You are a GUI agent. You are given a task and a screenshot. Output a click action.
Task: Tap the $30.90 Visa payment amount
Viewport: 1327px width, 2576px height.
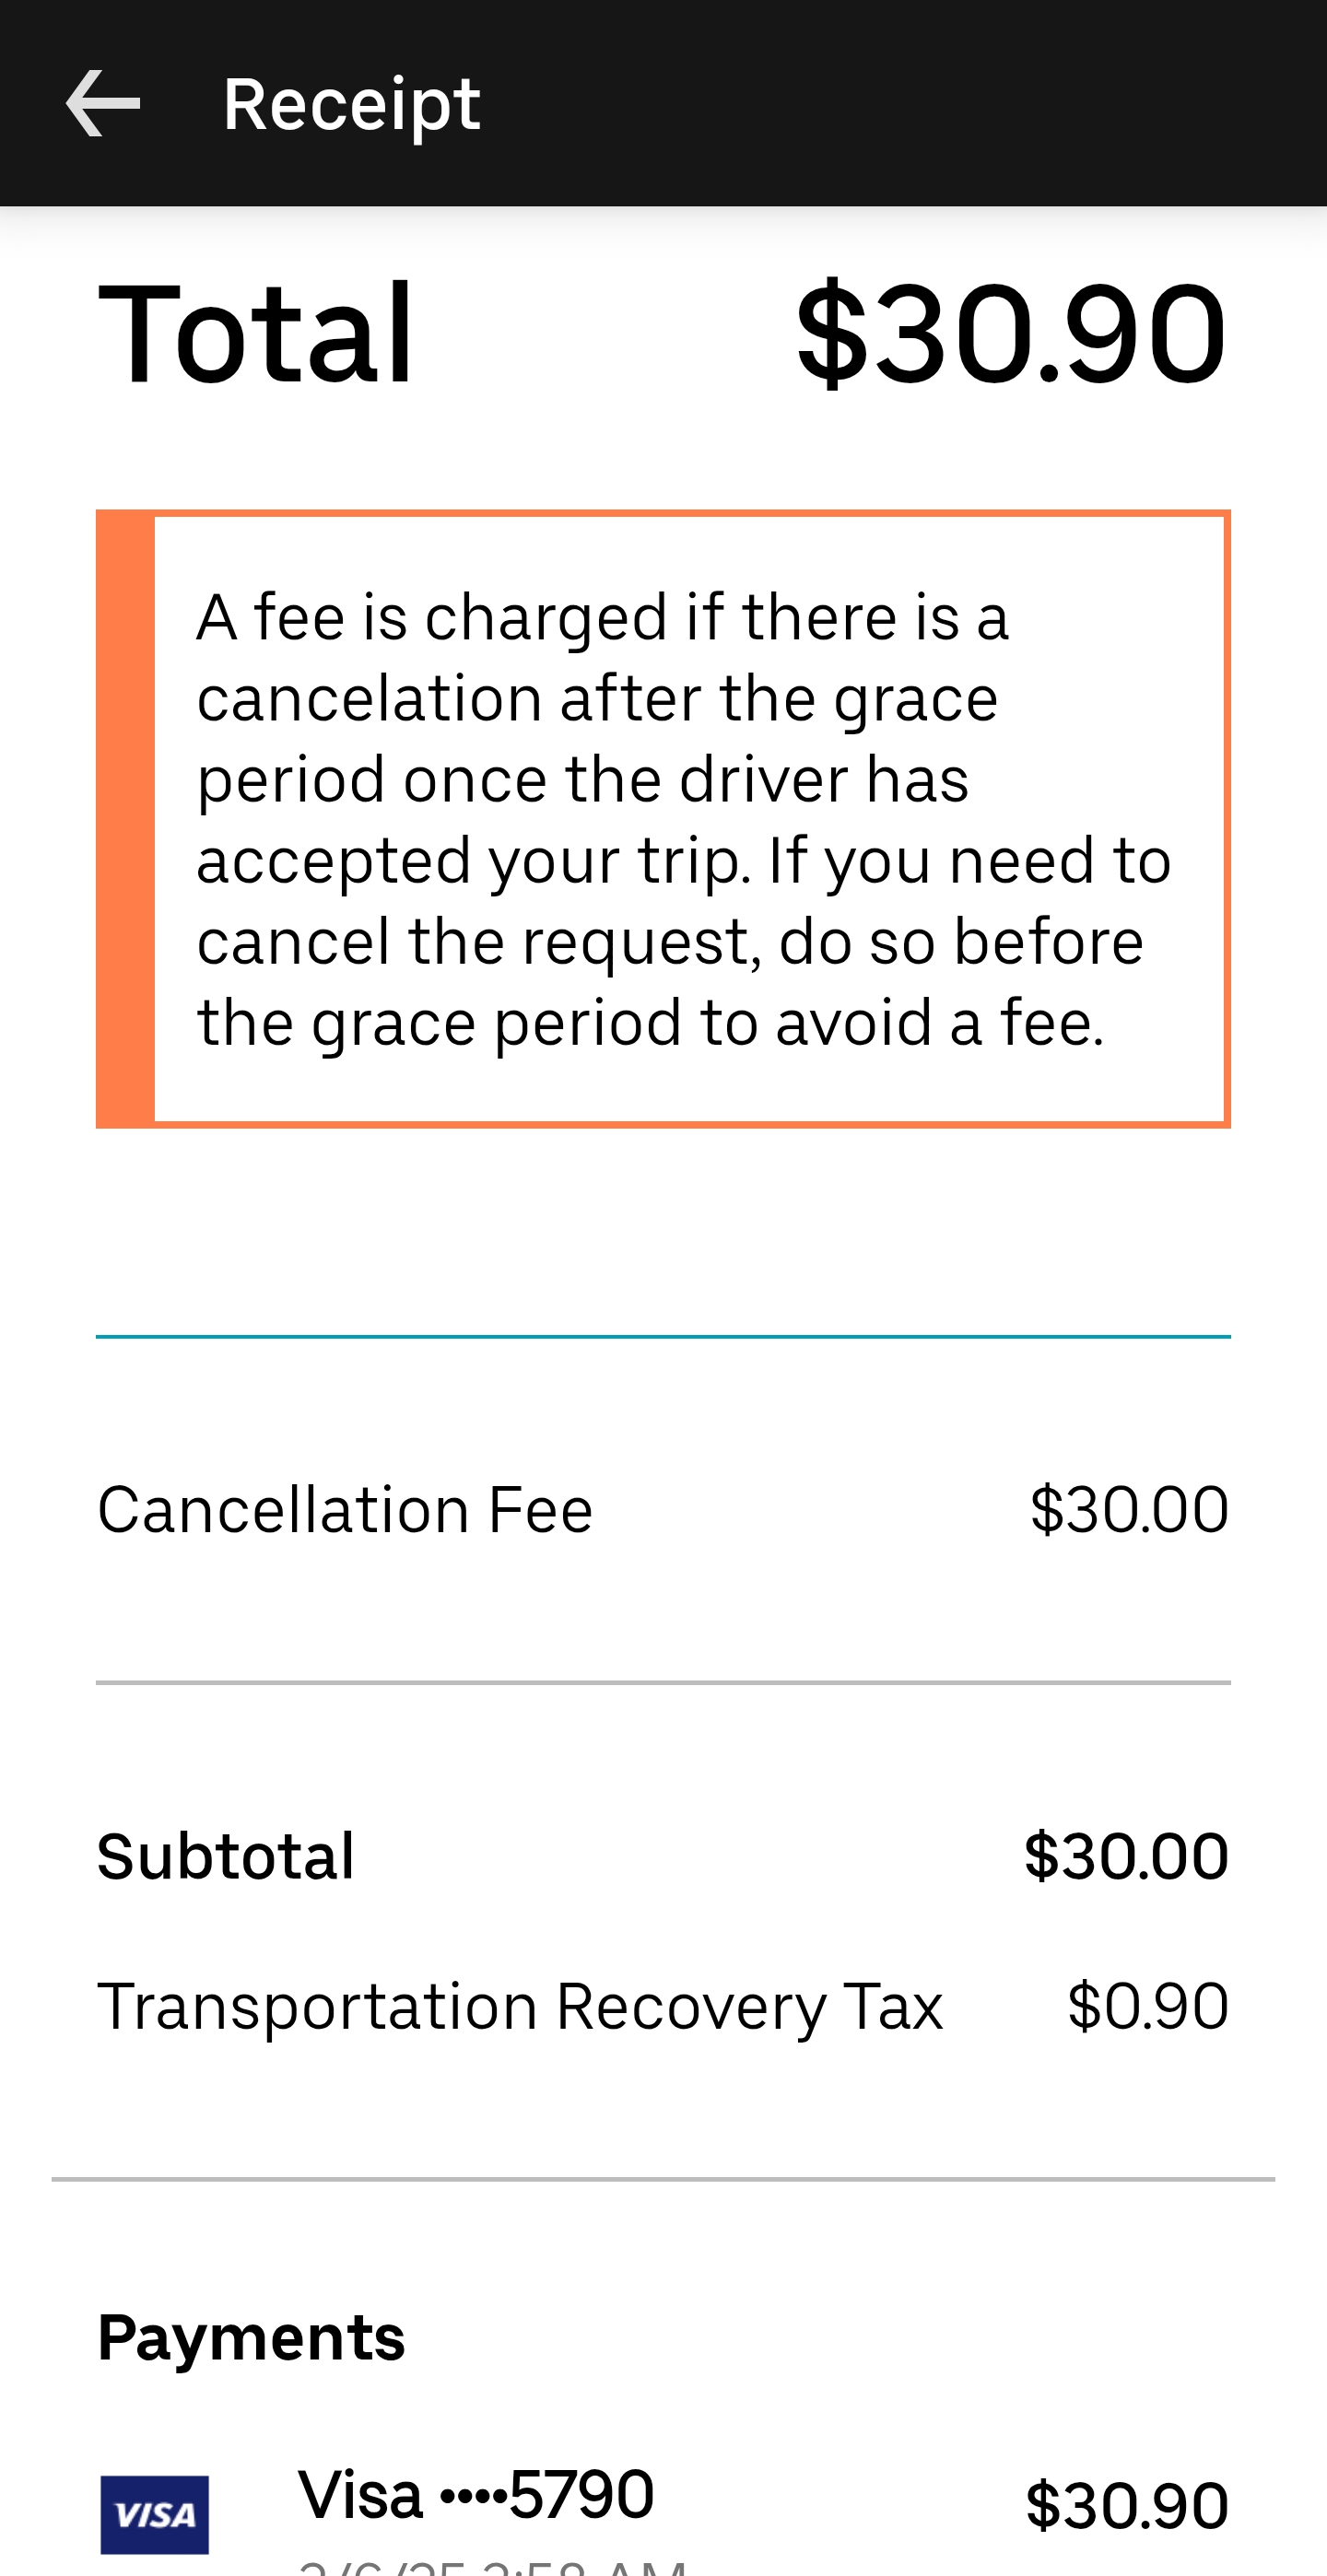1126,2506
